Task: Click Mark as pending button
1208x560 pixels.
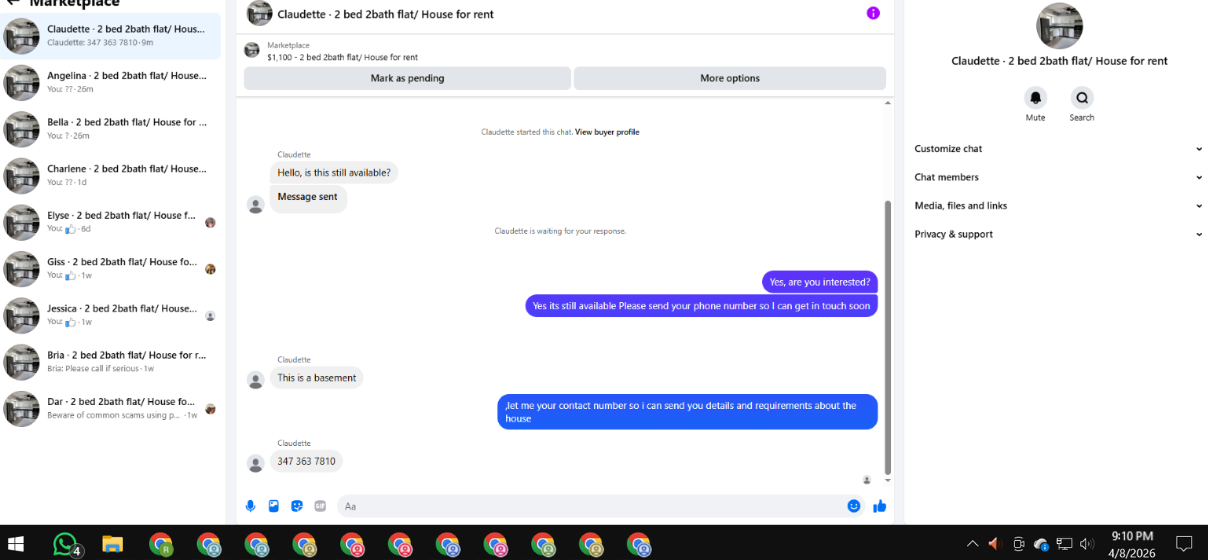Action: [407, 78]
